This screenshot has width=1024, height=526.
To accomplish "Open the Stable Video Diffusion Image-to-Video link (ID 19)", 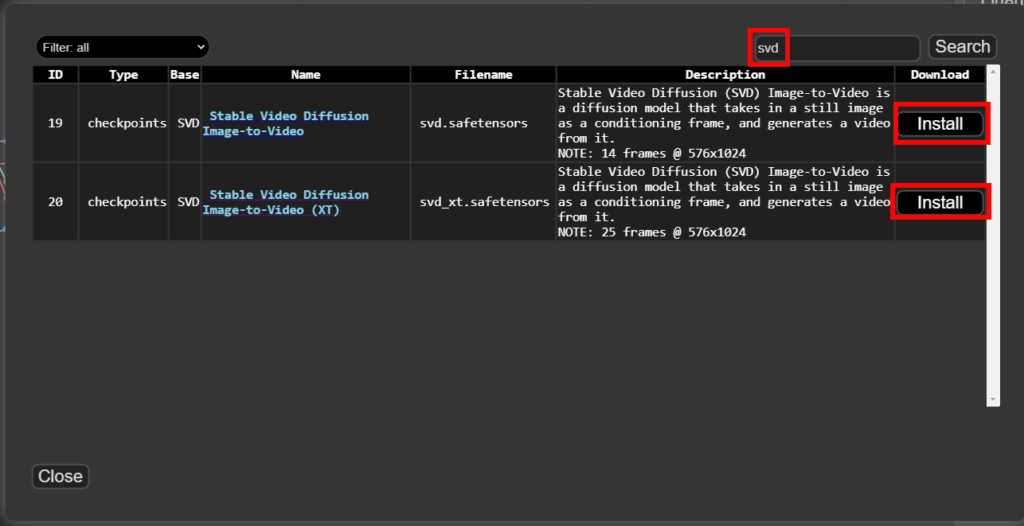I will click(x=286, y=123).
